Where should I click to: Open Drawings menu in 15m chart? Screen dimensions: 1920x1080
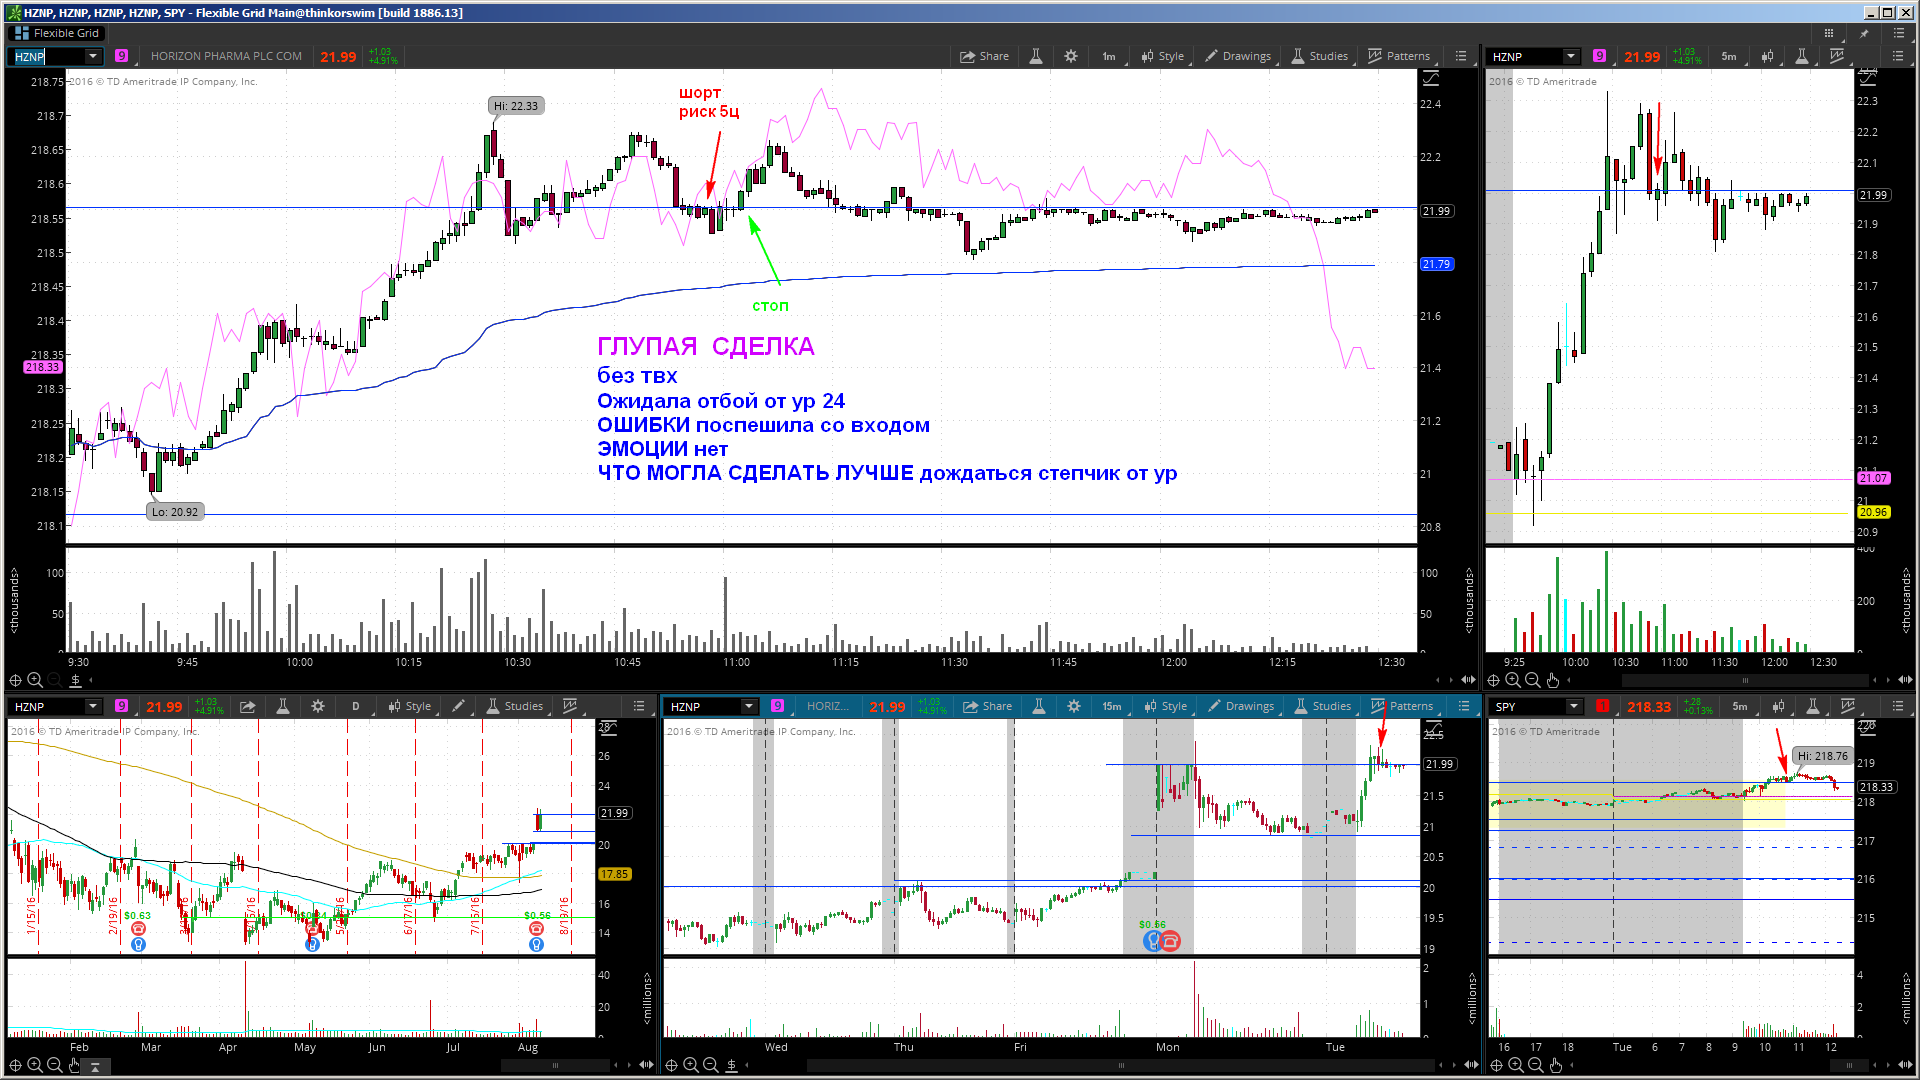[1241, 706]
